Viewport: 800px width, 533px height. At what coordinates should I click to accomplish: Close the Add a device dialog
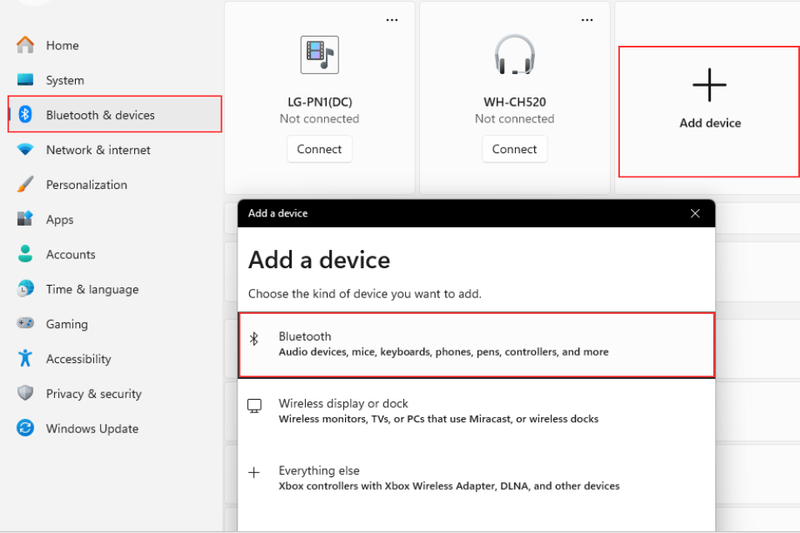(x=695, y=213)
